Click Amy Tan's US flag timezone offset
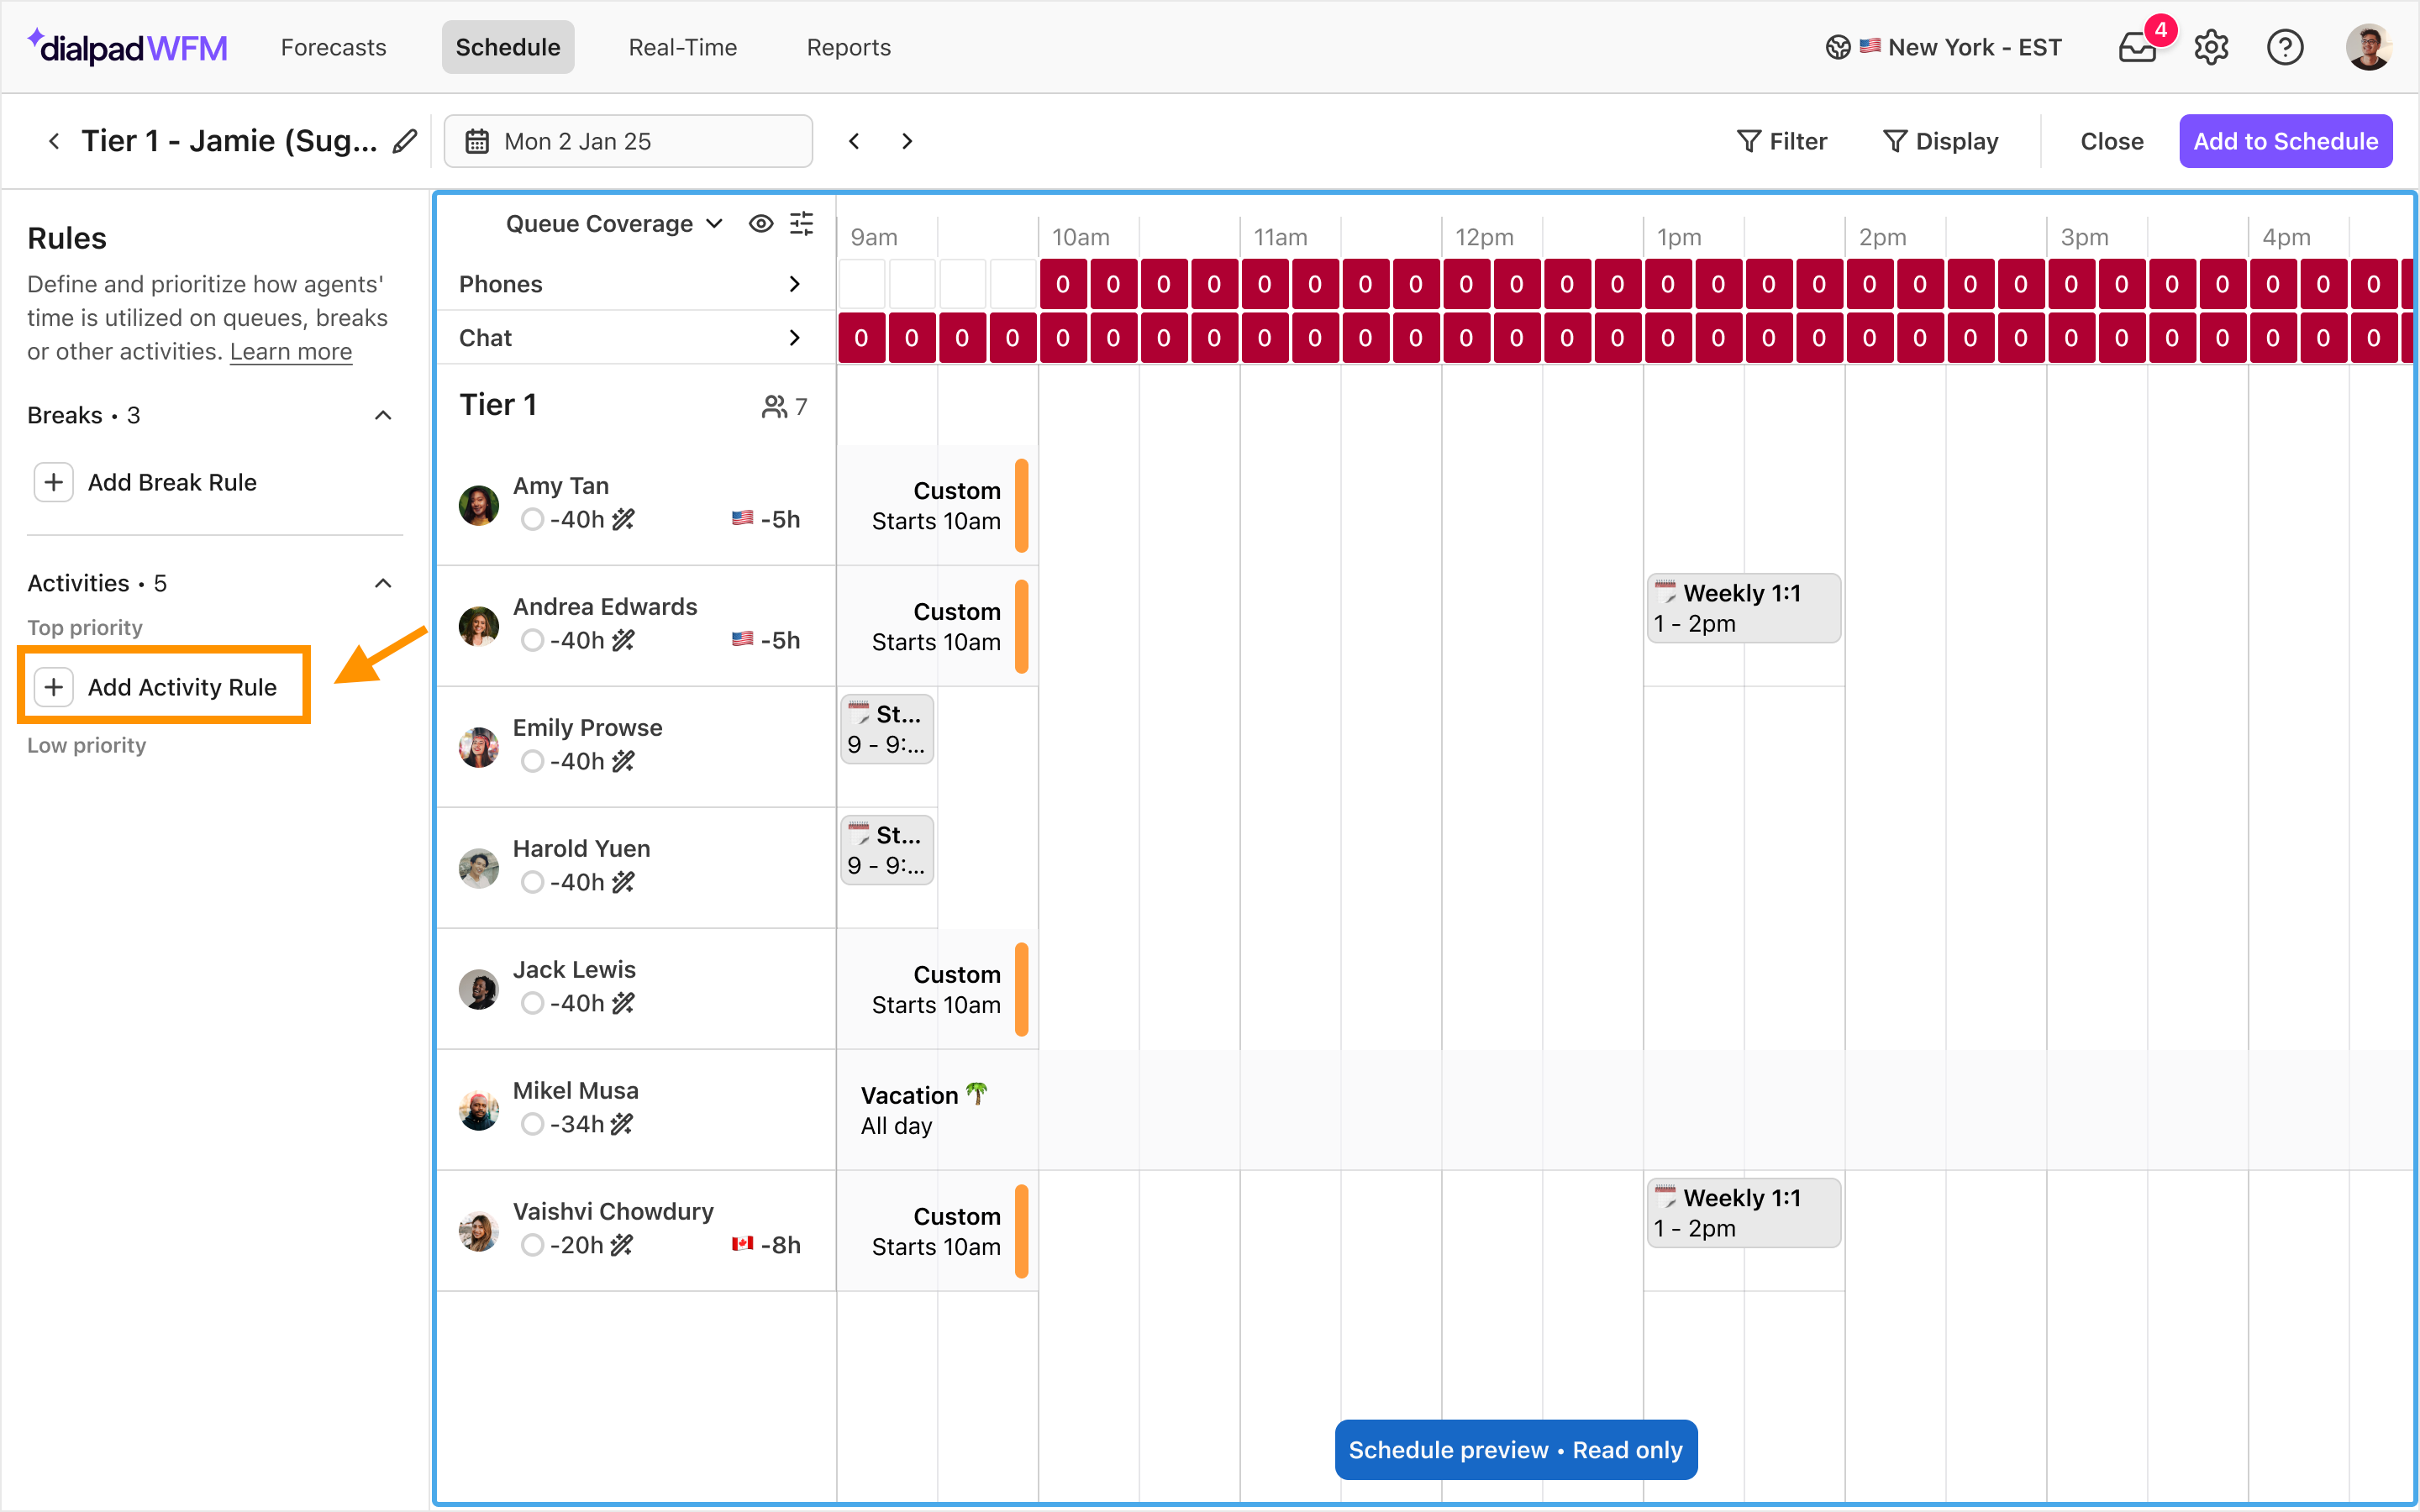The height and width of the screenshot is (1512, 2420). click(766, 519)
